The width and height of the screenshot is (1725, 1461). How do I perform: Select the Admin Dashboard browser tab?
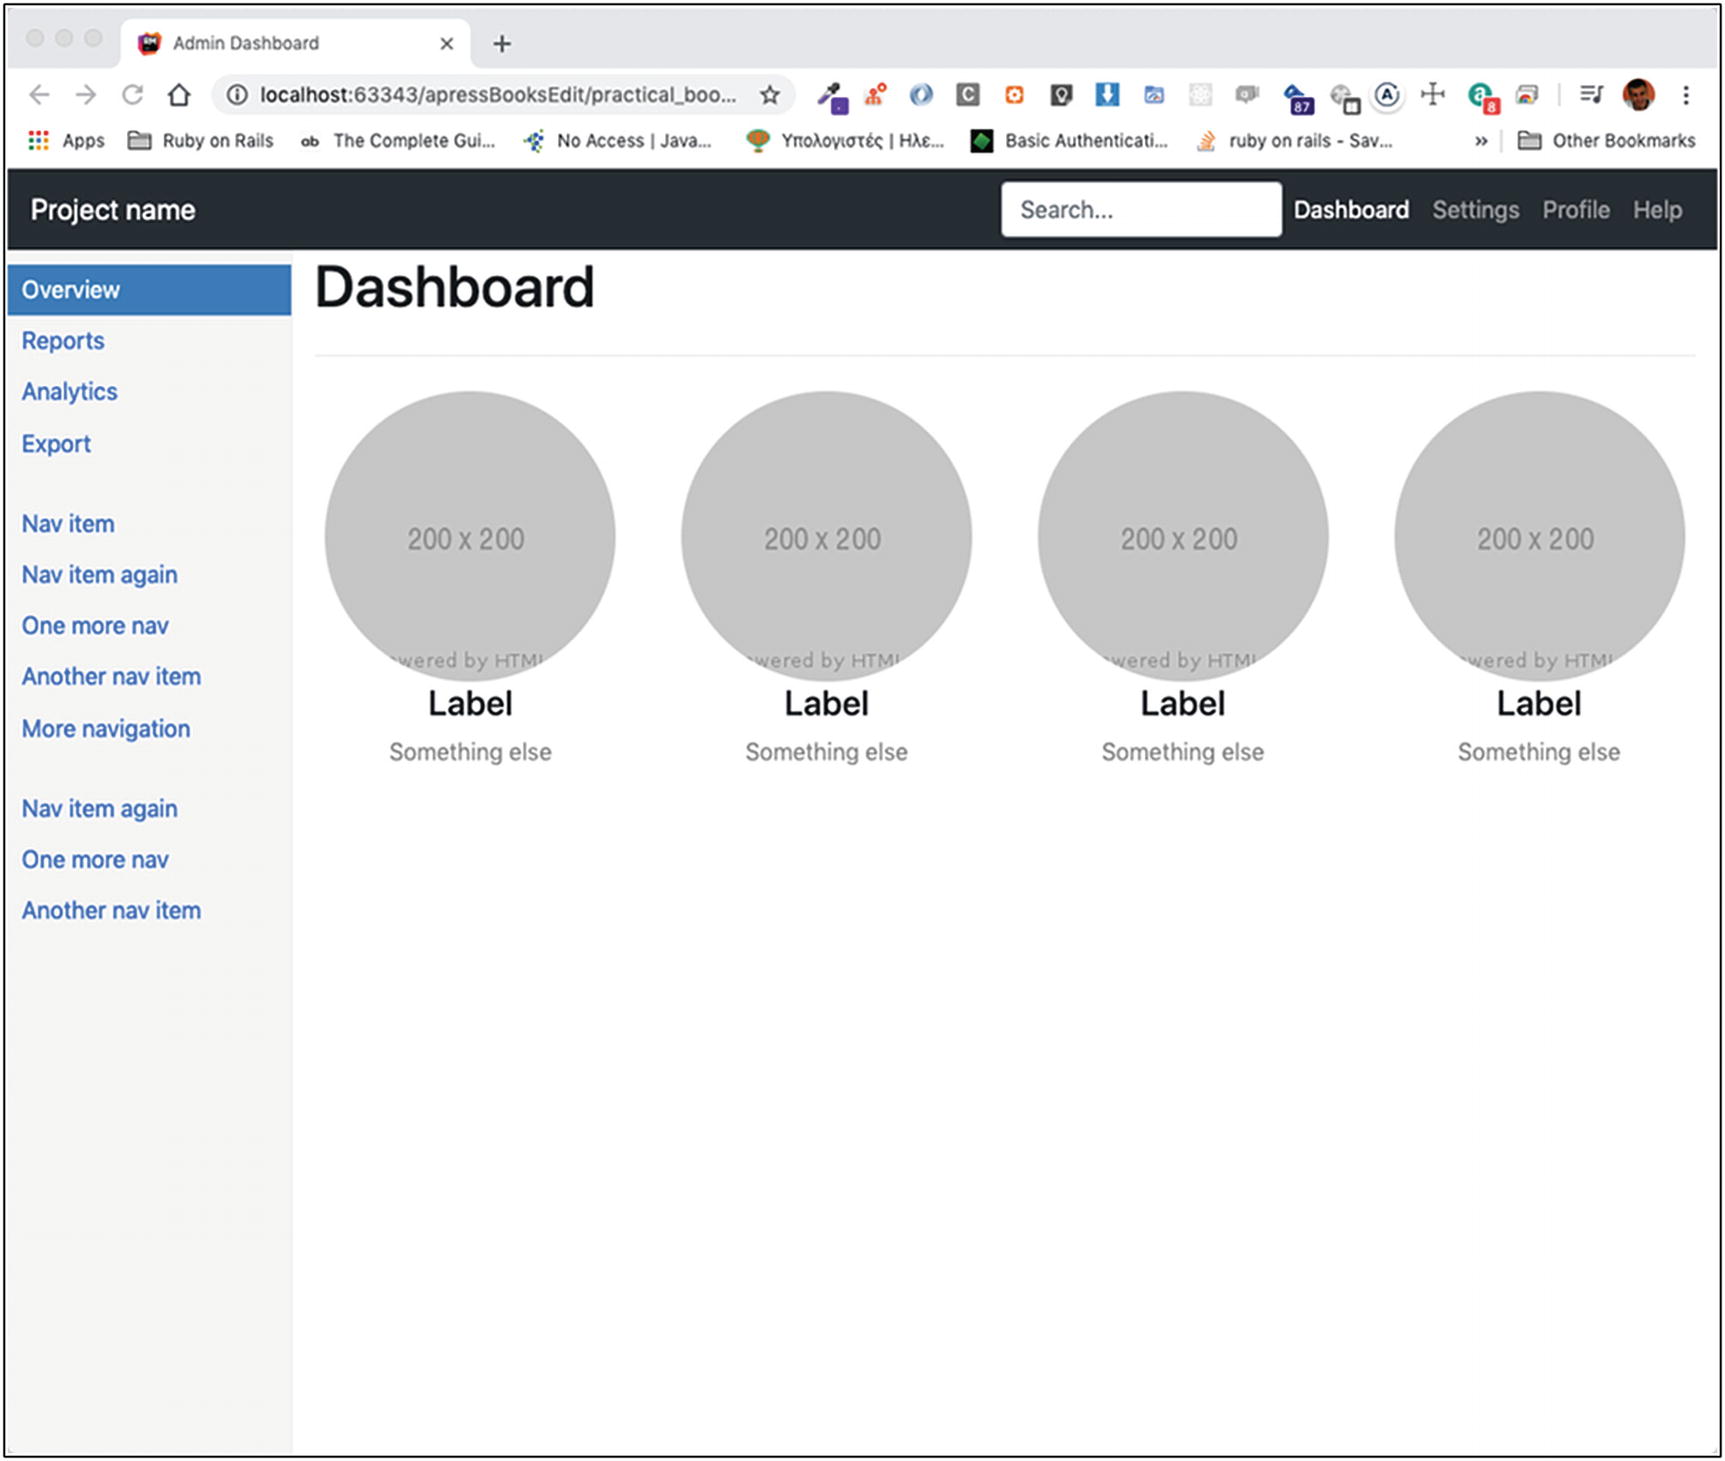pos(246,43)
